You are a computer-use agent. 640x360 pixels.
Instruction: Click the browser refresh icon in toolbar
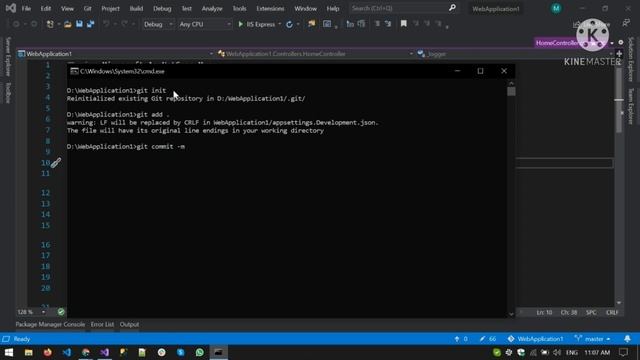pos(289,24)
